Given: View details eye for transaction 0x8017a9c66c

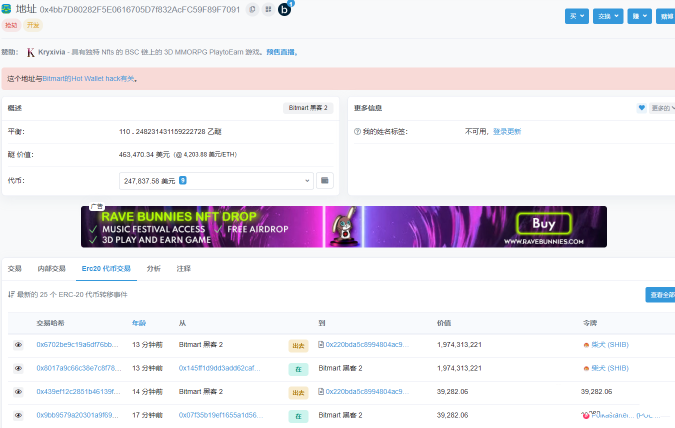Looking at the screenshot, I should [x=18, y=369].
